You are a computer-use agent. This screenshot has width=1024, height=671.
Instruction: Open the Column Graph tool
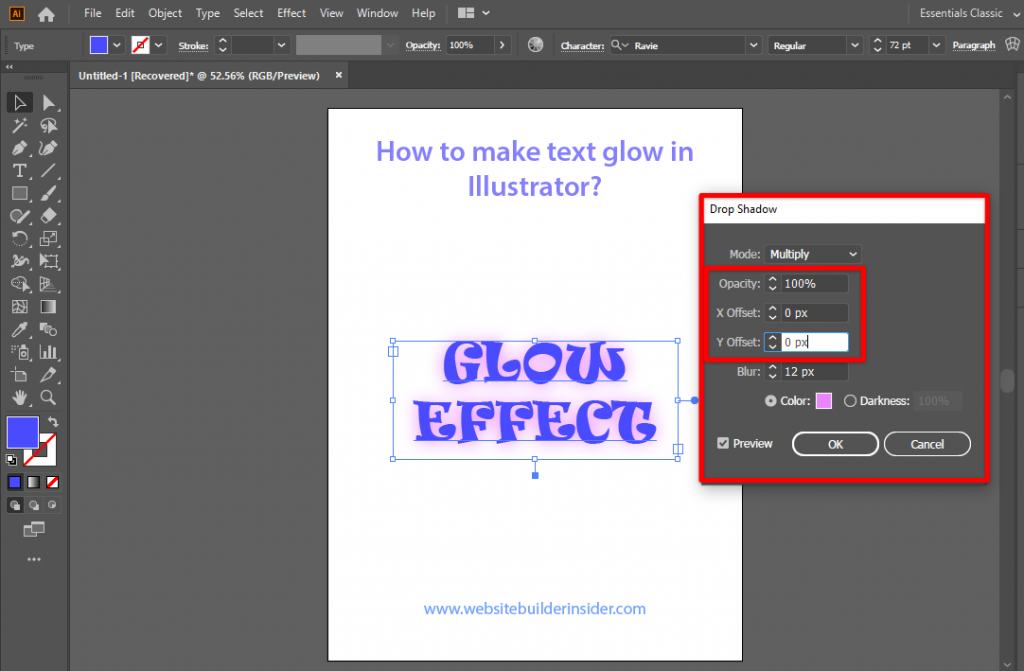[x=47, y=352]
